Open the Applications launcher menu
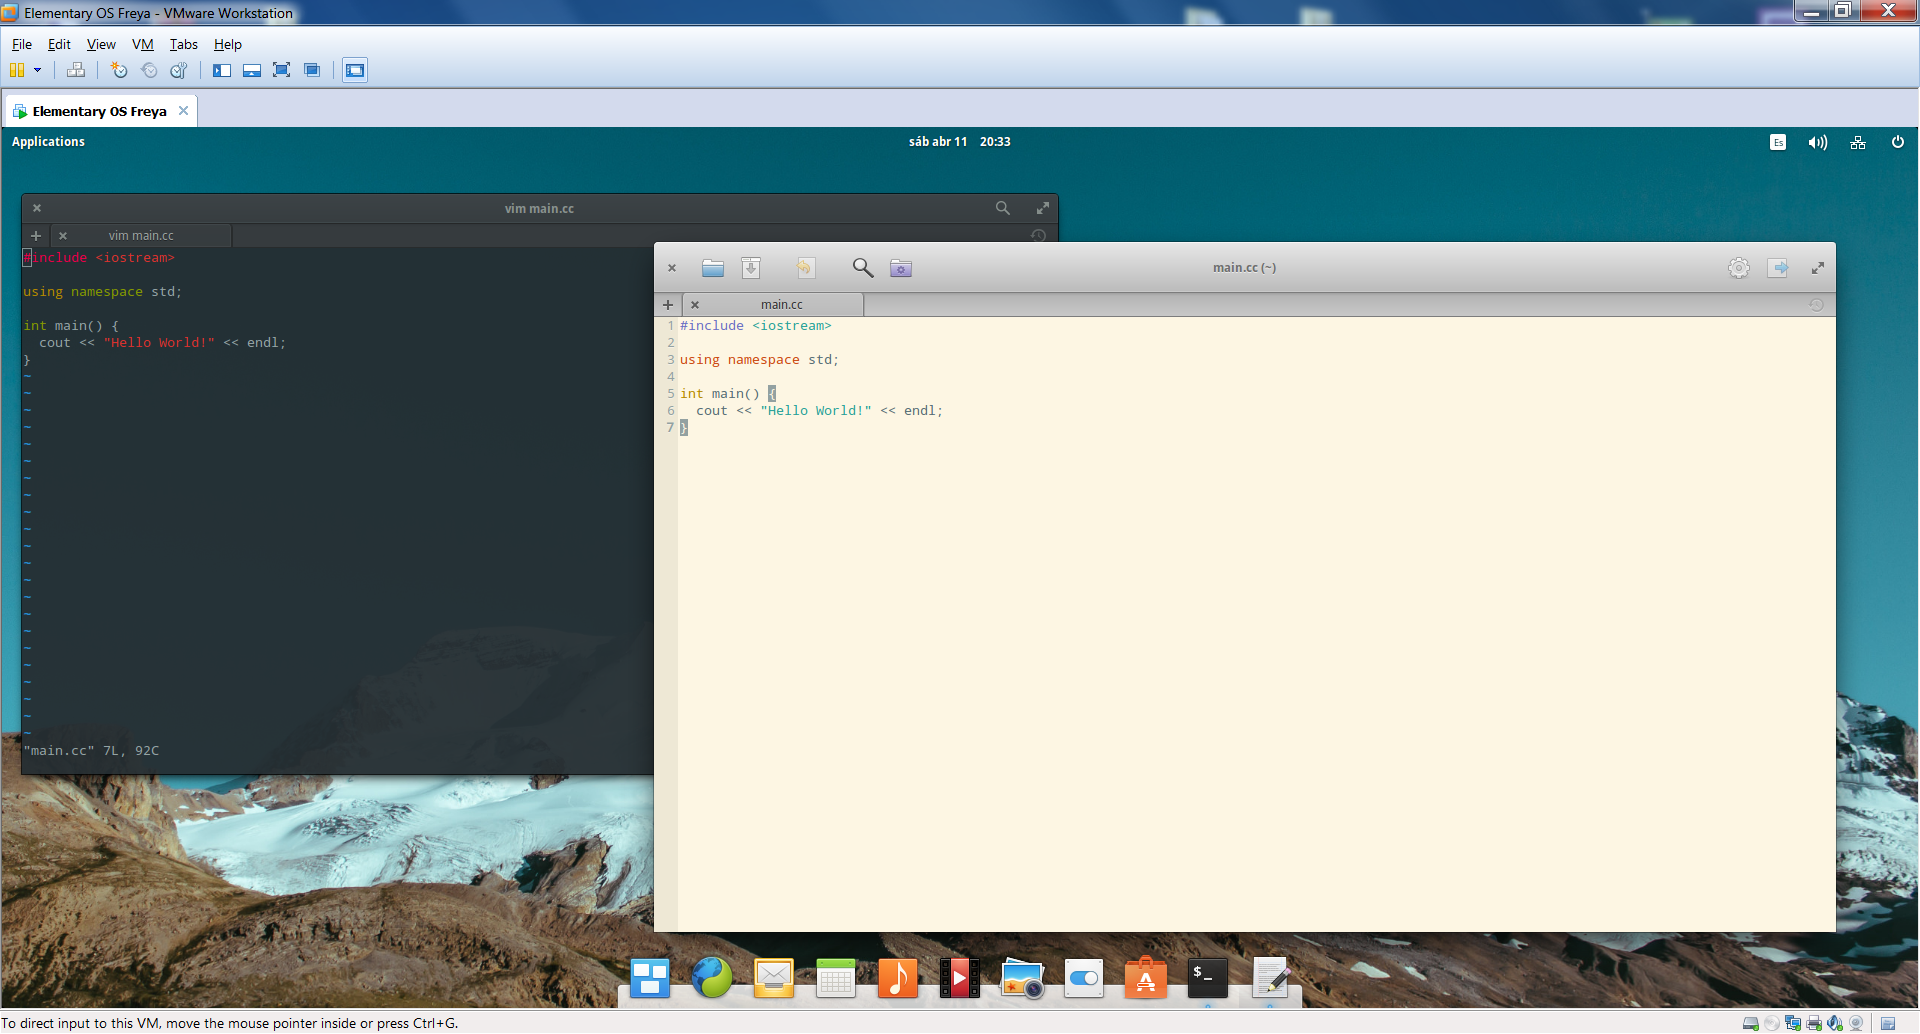This screenshot has height=1034, width=1920. click(48, 142)
